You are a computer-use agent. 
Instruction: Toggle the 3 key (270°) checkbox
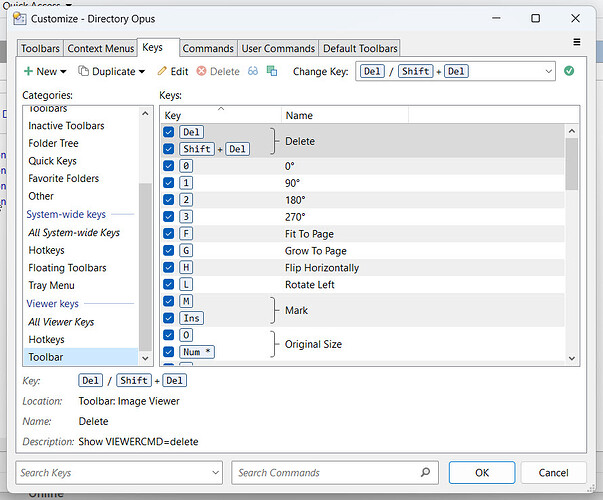168,217
